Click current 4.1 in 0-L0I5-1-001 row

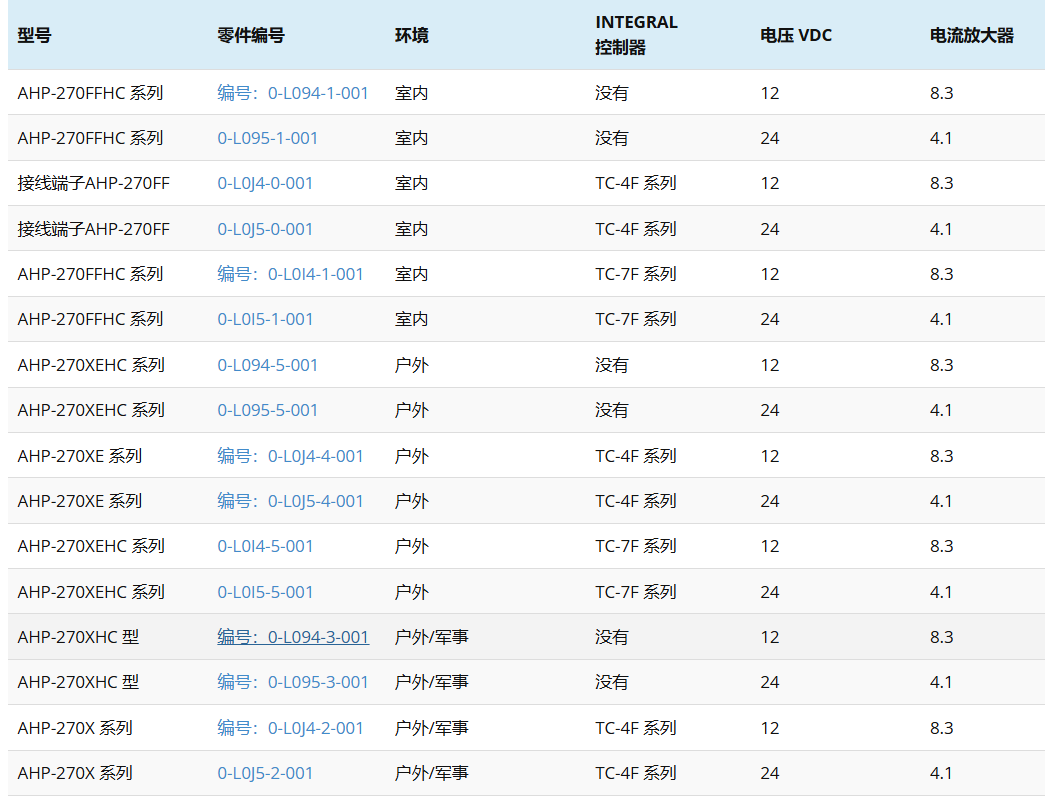click(x=941, y=319)
